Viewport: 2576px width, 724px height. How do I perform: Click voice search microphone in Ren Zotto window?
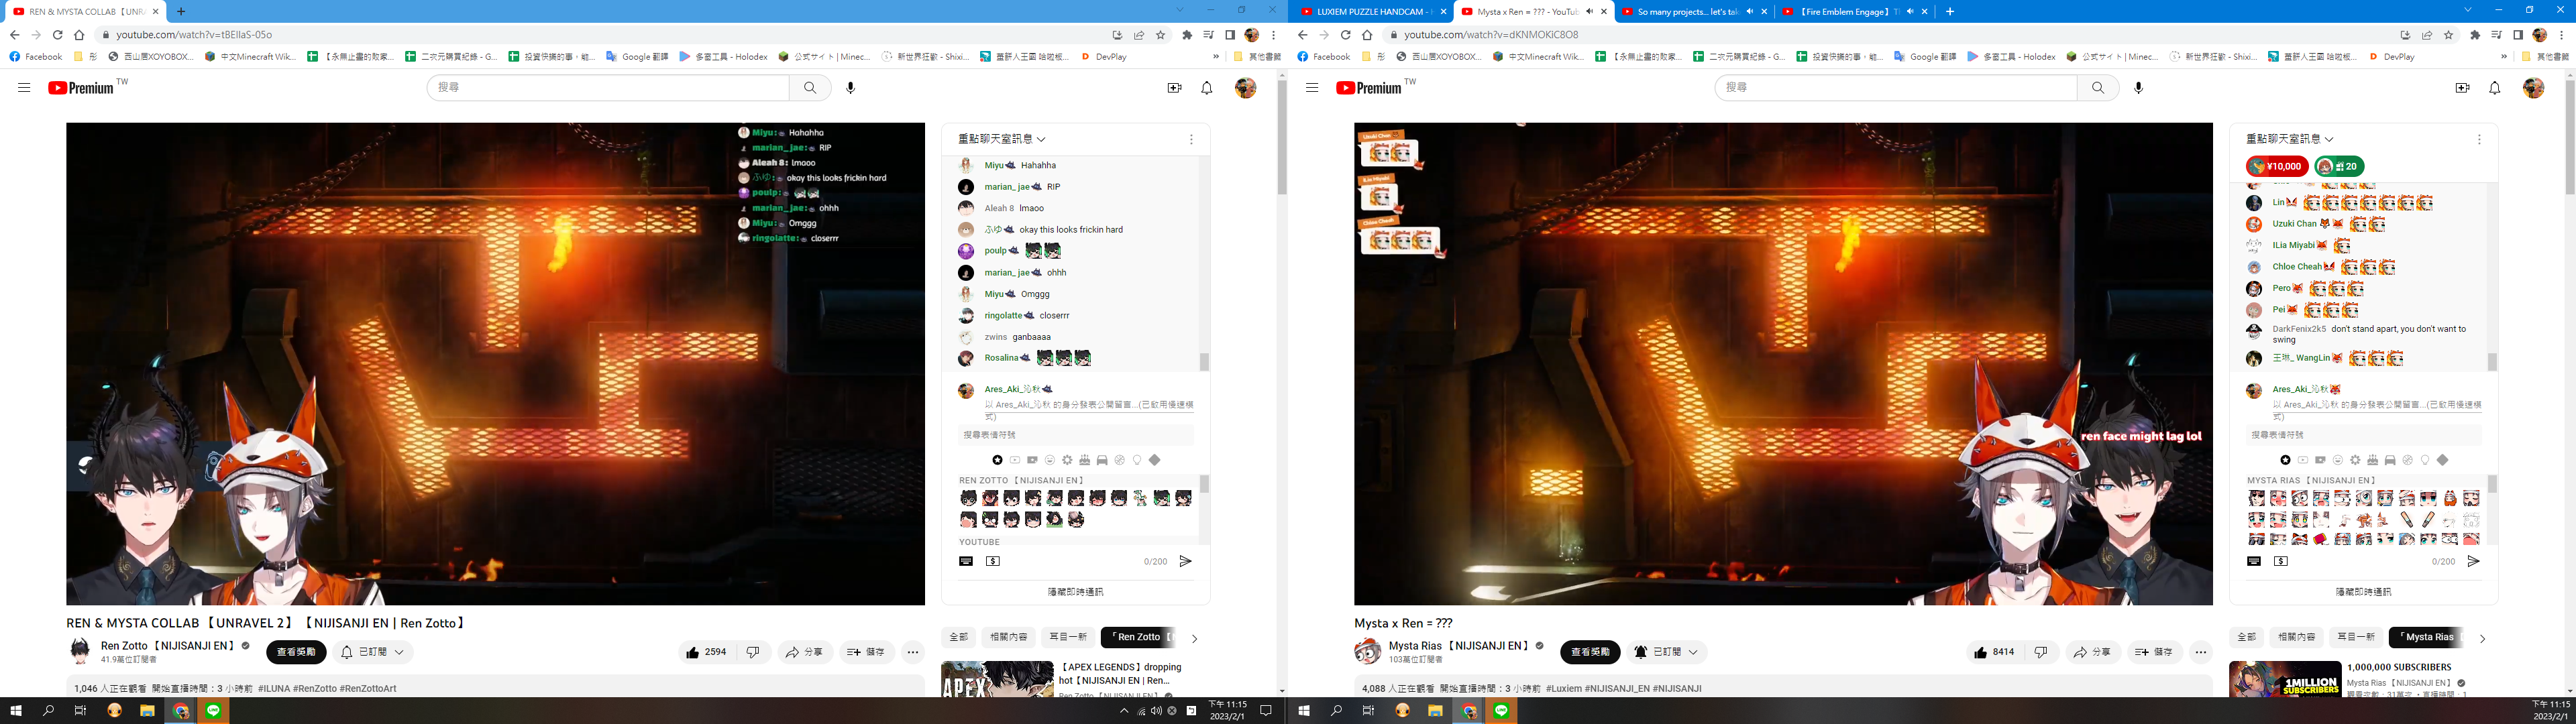coord(850,88)
